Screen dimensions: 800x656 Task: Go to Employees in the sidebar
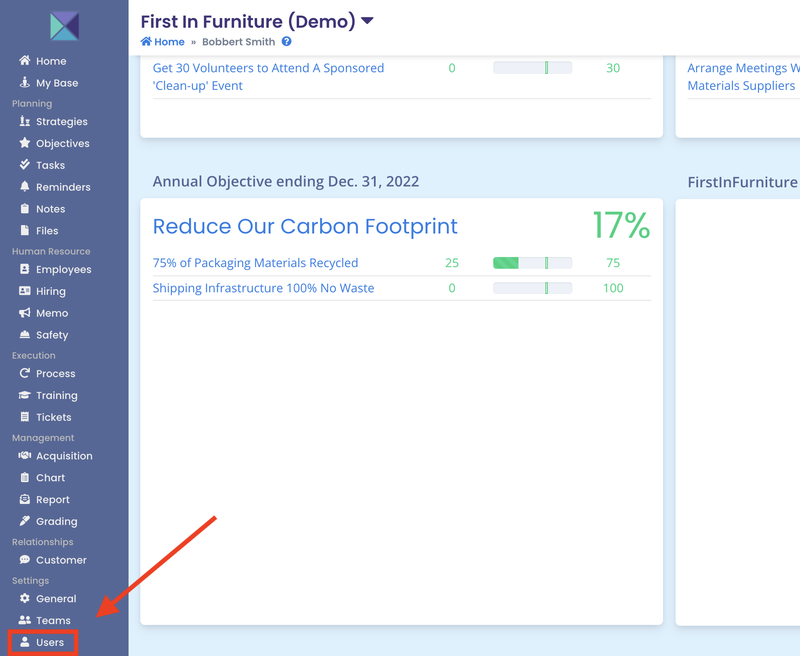click(63, 270)
